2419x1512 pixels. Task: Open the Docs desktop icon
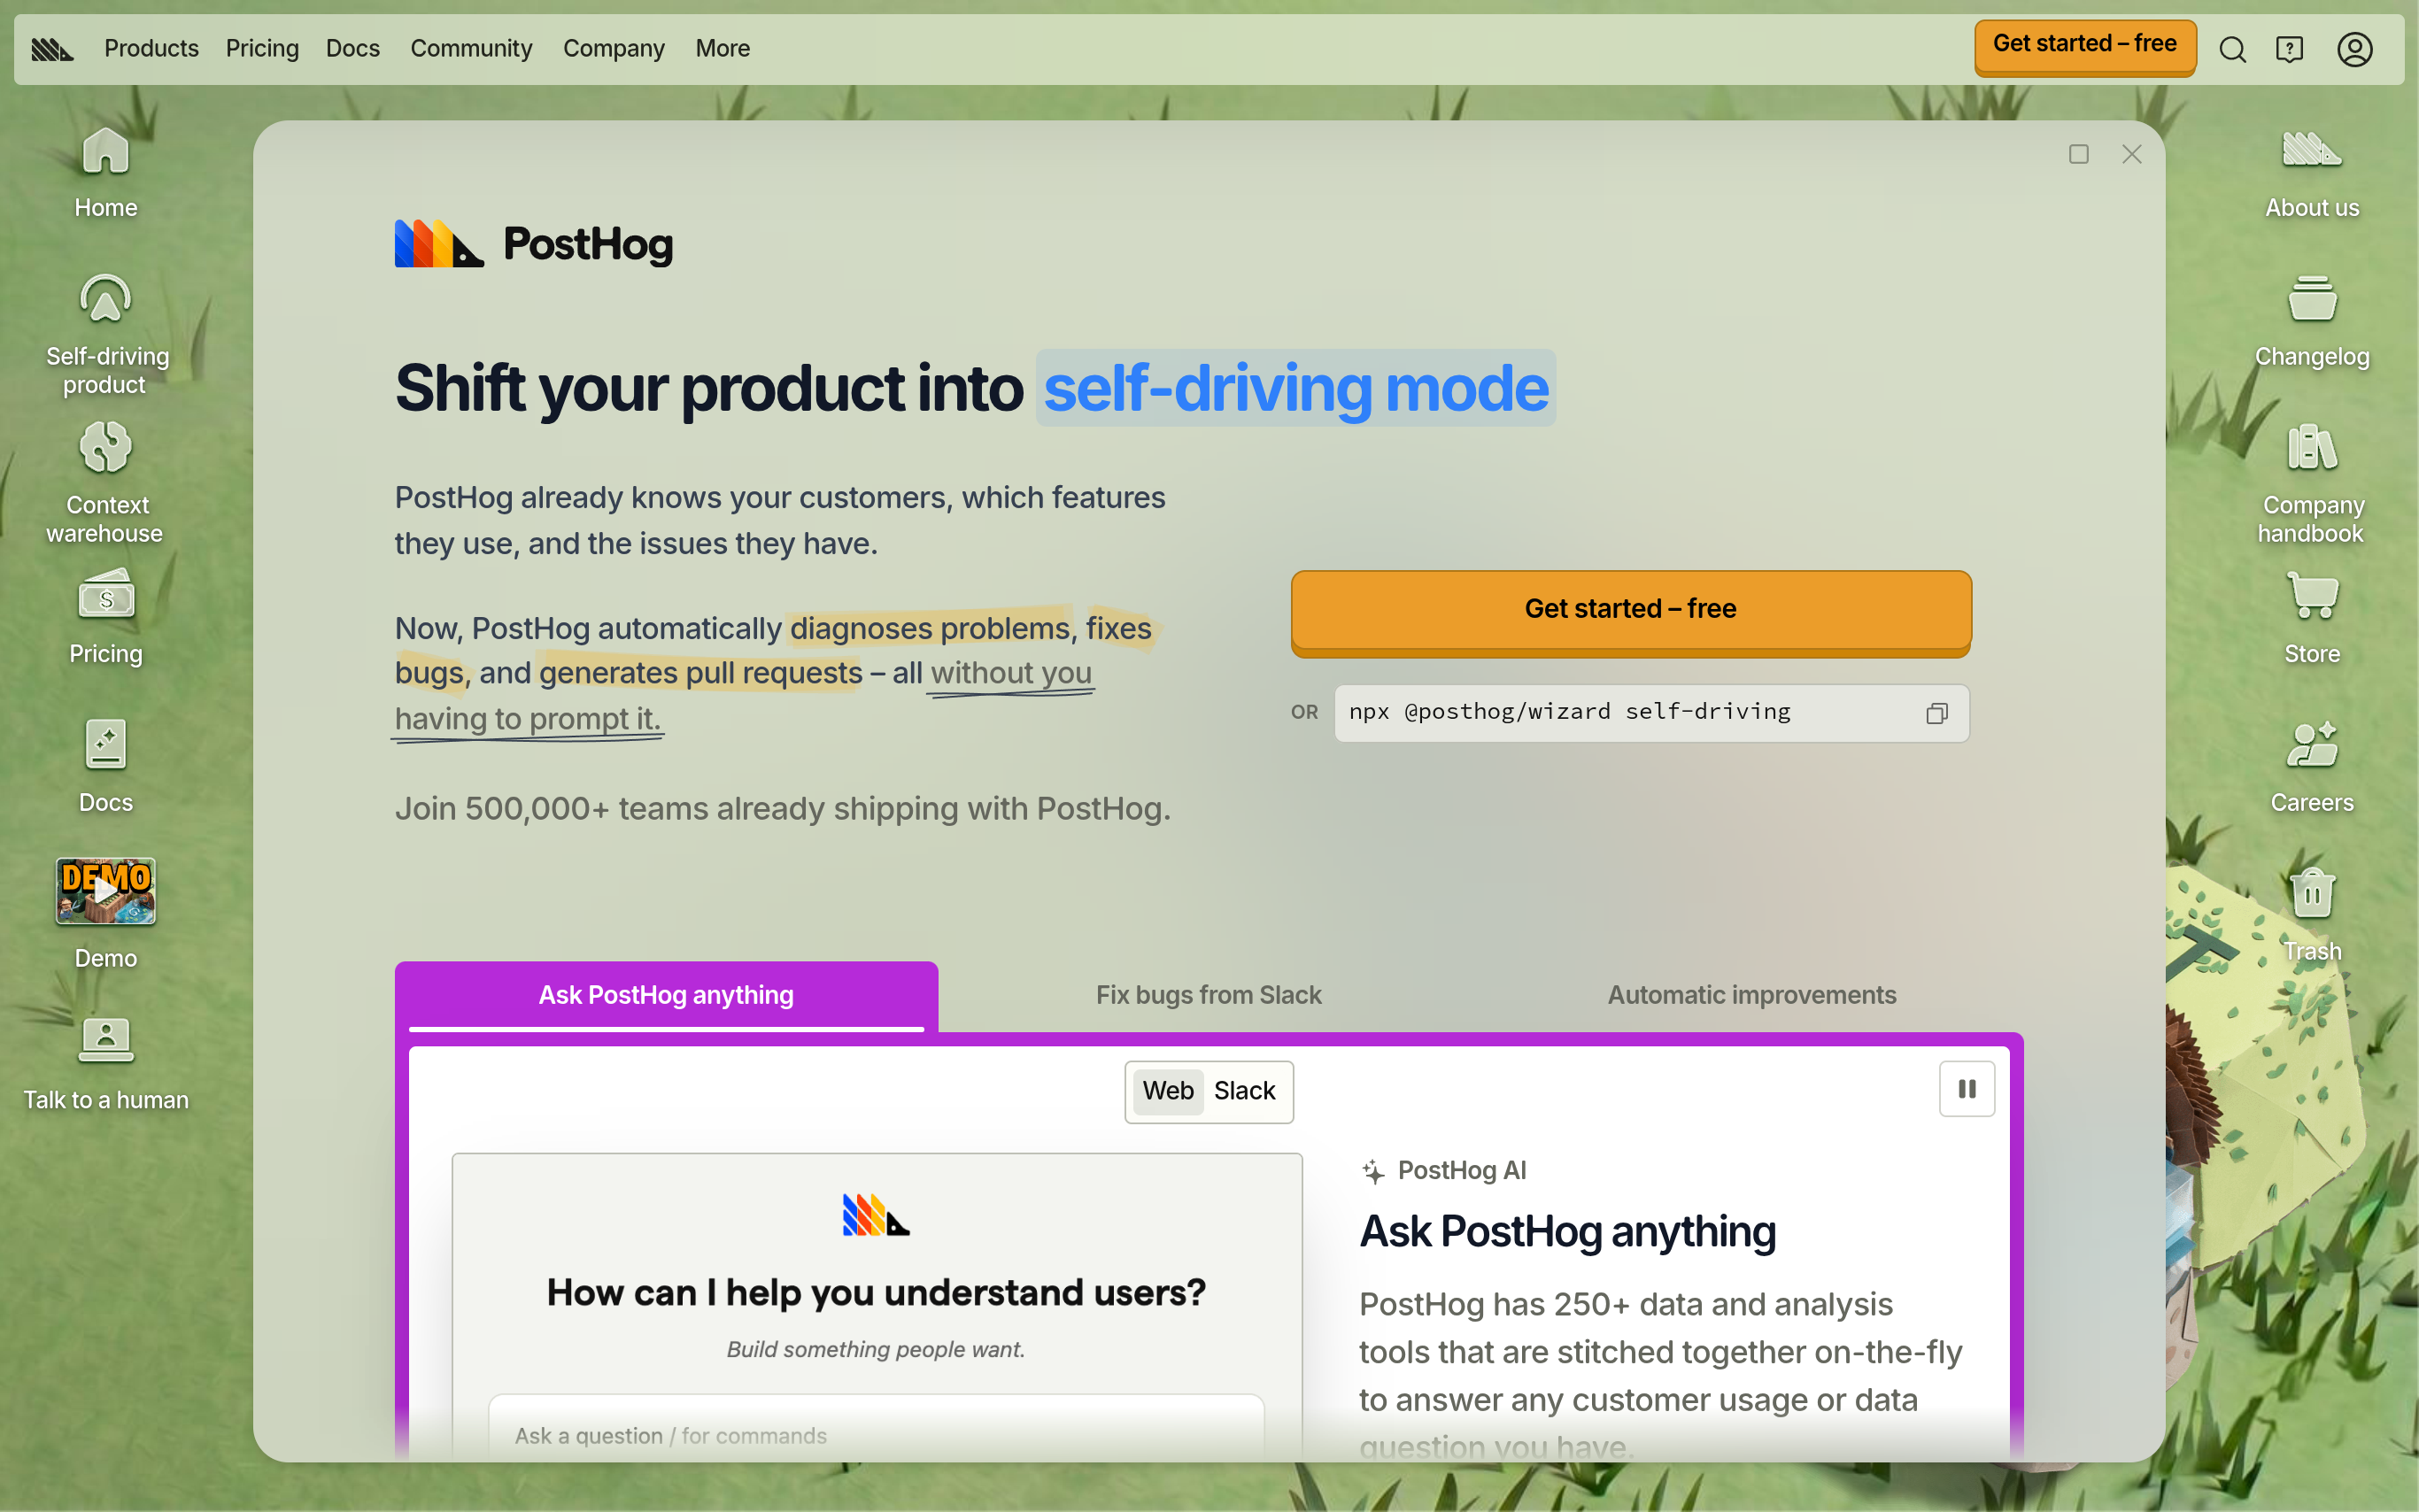106,766
